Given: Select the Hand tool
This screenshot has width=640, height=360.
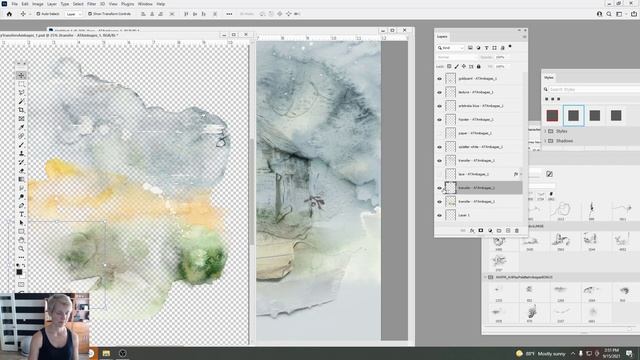Looking at the screenshot, I should (21, 240).
